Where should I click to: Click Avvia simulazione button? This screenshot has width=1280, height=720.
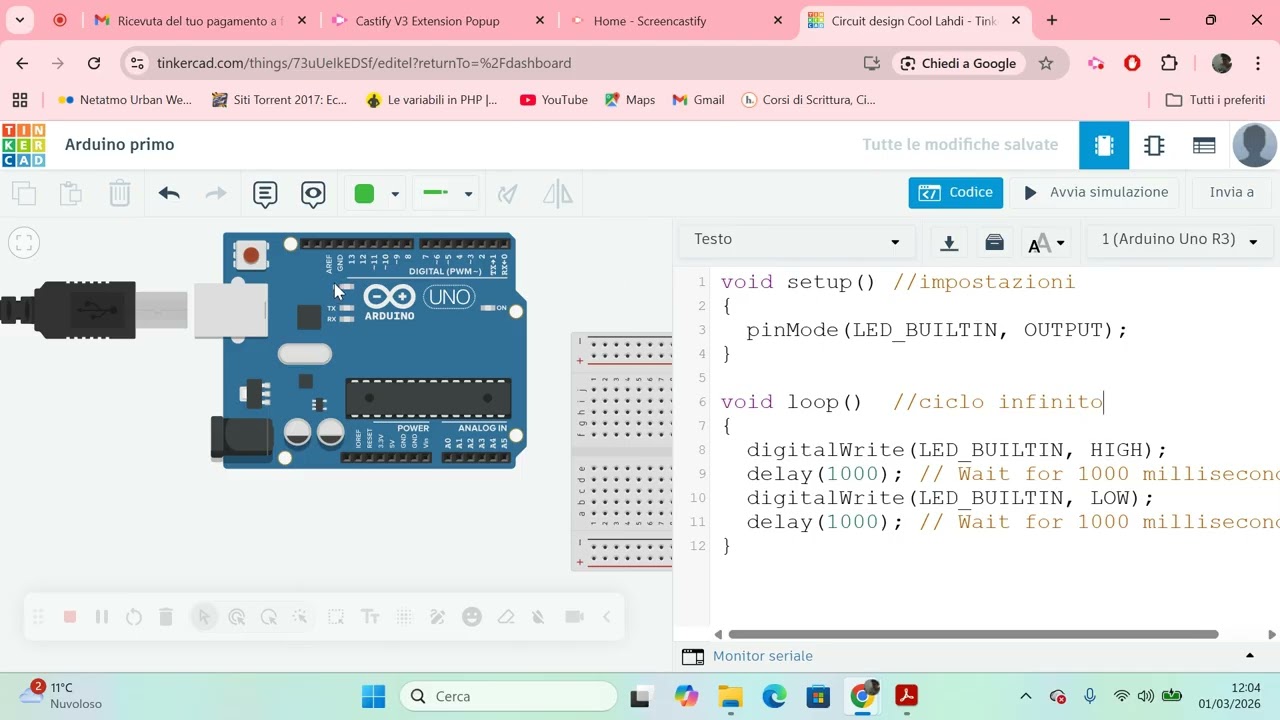pyautogui.click(x=1095, y=192)
